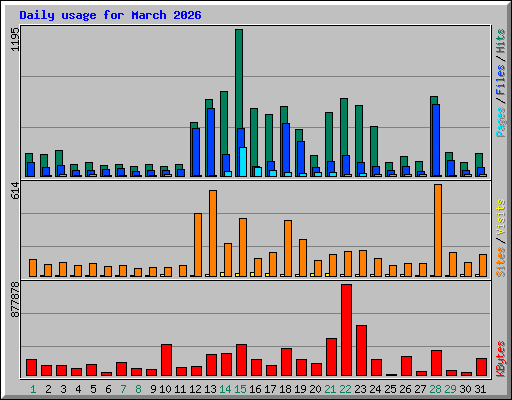Click the day 4 label on x-axis
The height and width of the screenshot is (400, 512).
click(x=78, y=389)
